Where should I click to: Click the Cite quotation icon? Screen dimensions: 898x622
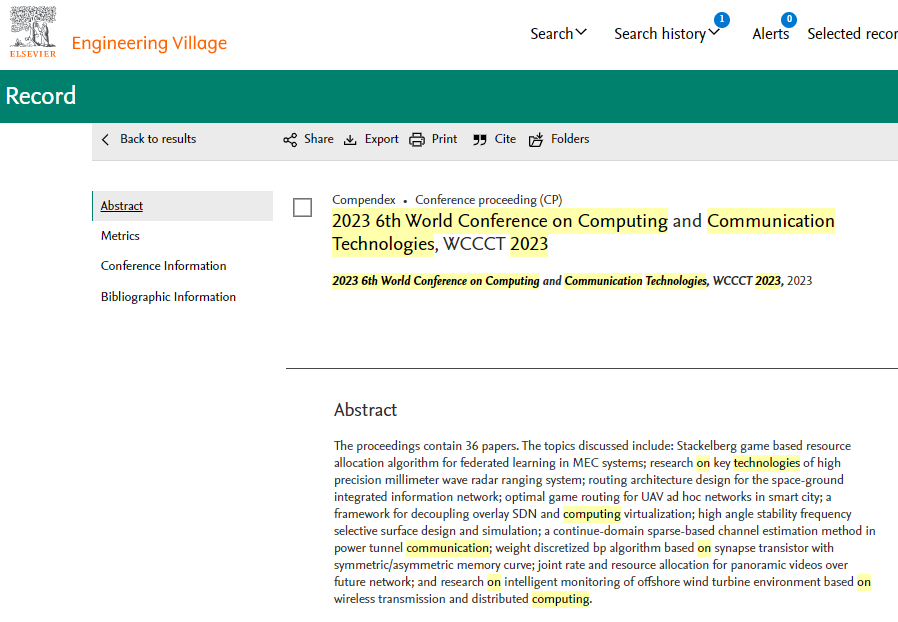point(480,140)
